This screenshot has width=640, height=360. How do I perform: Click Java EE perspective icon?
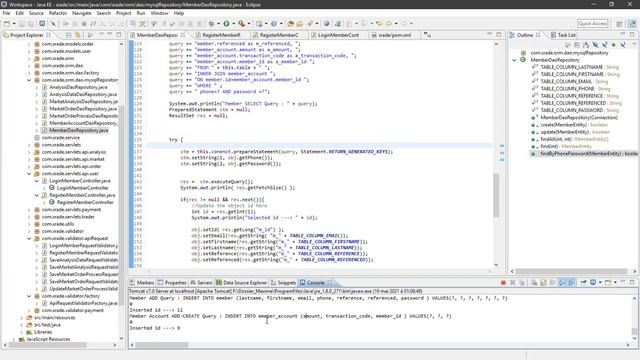click(632, 24)
